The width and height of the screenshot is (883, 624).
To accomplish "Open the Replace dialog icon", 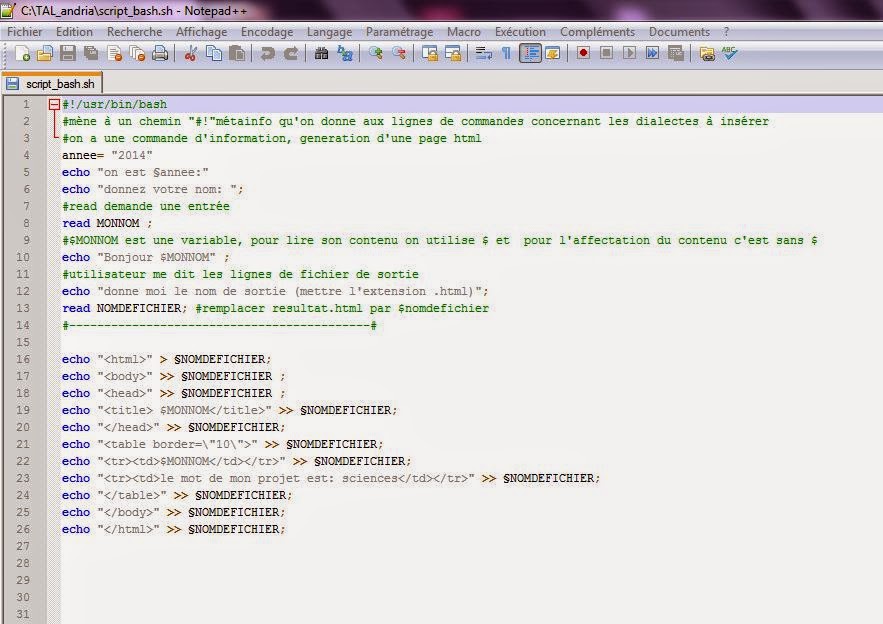I will click(x=345, y=54).
